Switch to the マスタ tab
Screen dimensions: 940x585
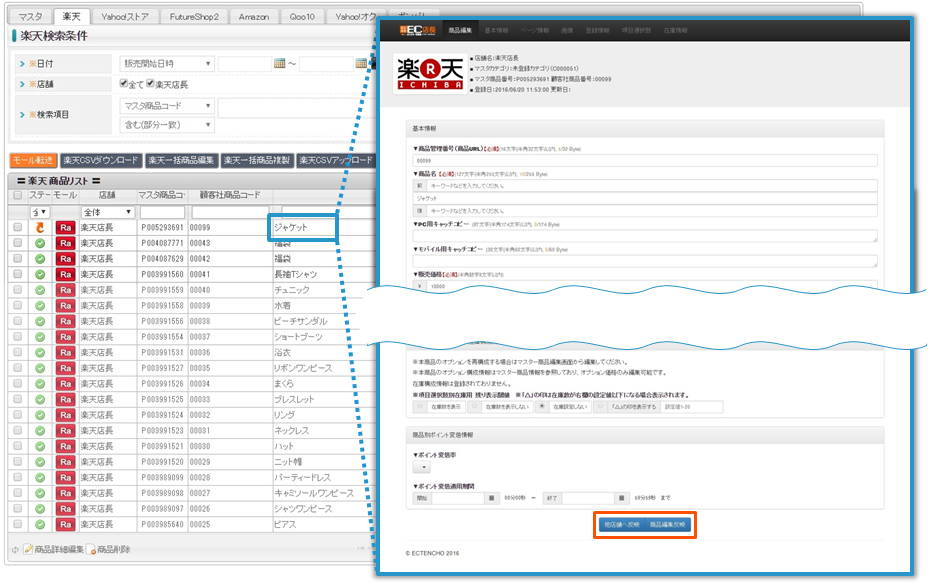pyautogui.click(x=31, y=17)
